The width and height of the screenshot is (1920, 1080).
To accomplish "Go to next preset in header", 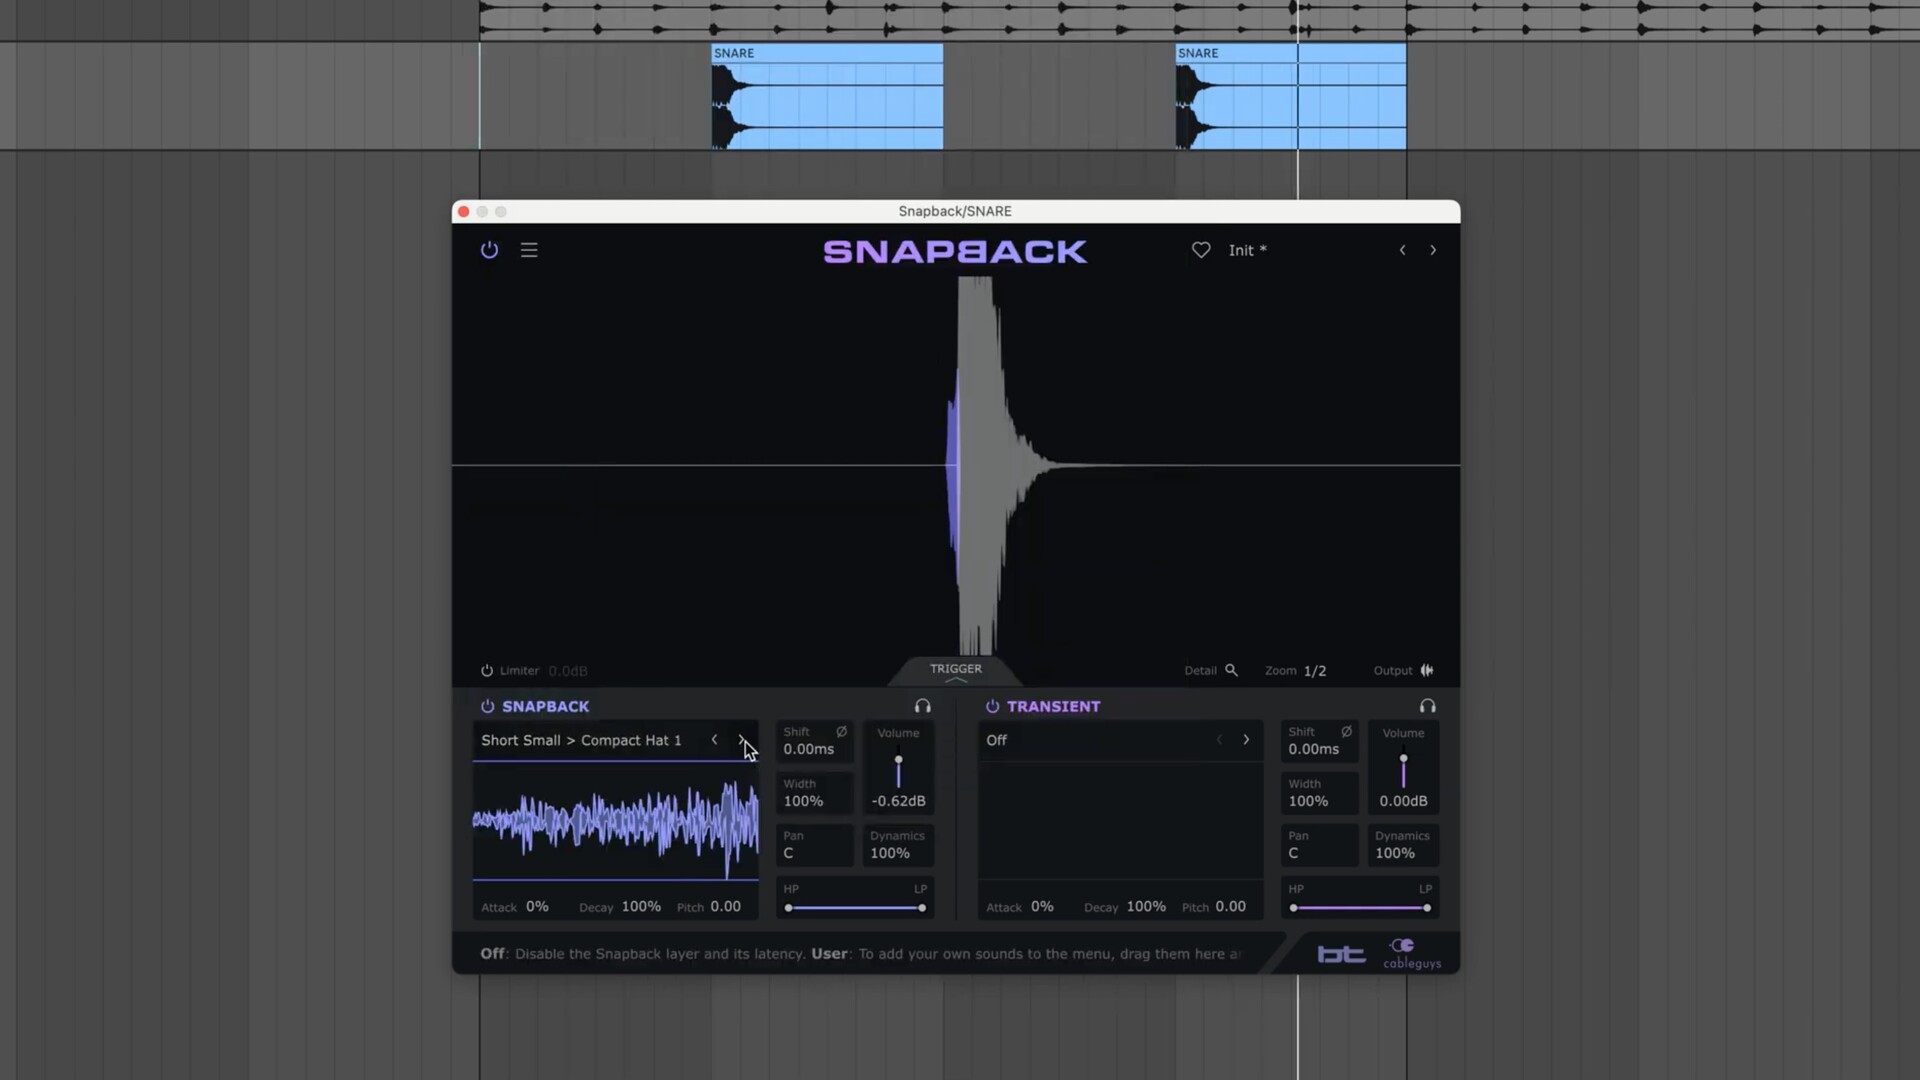I will pyautogui.click(x=1433, y=250).
